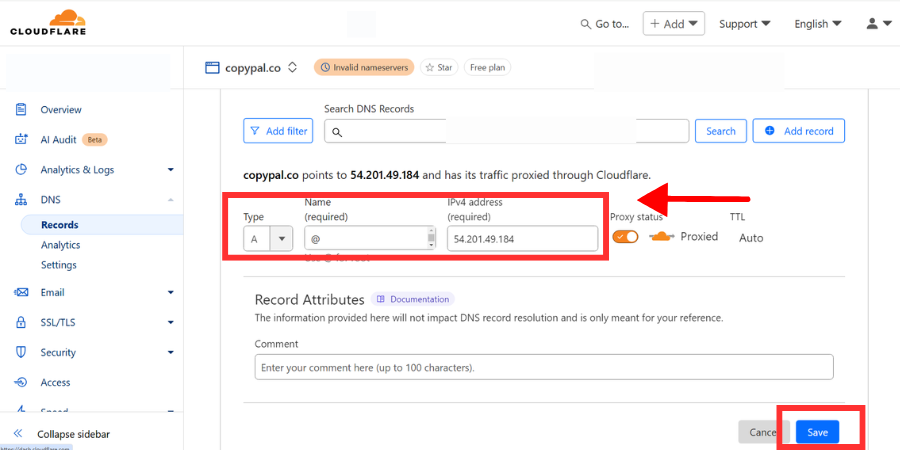Open the Record Attributes Documentation link
Screen dimensions: 900x450
413,299
